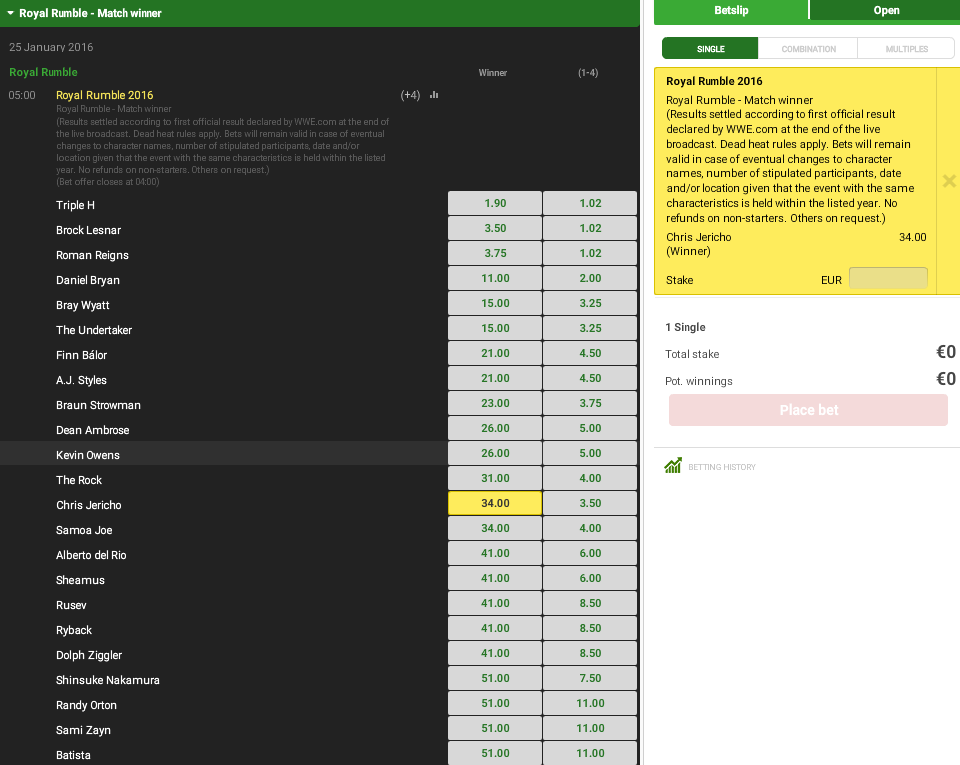Select the MULTIPLES bet type tab
This screenshot has width=960, height=765.
point(906,49)
